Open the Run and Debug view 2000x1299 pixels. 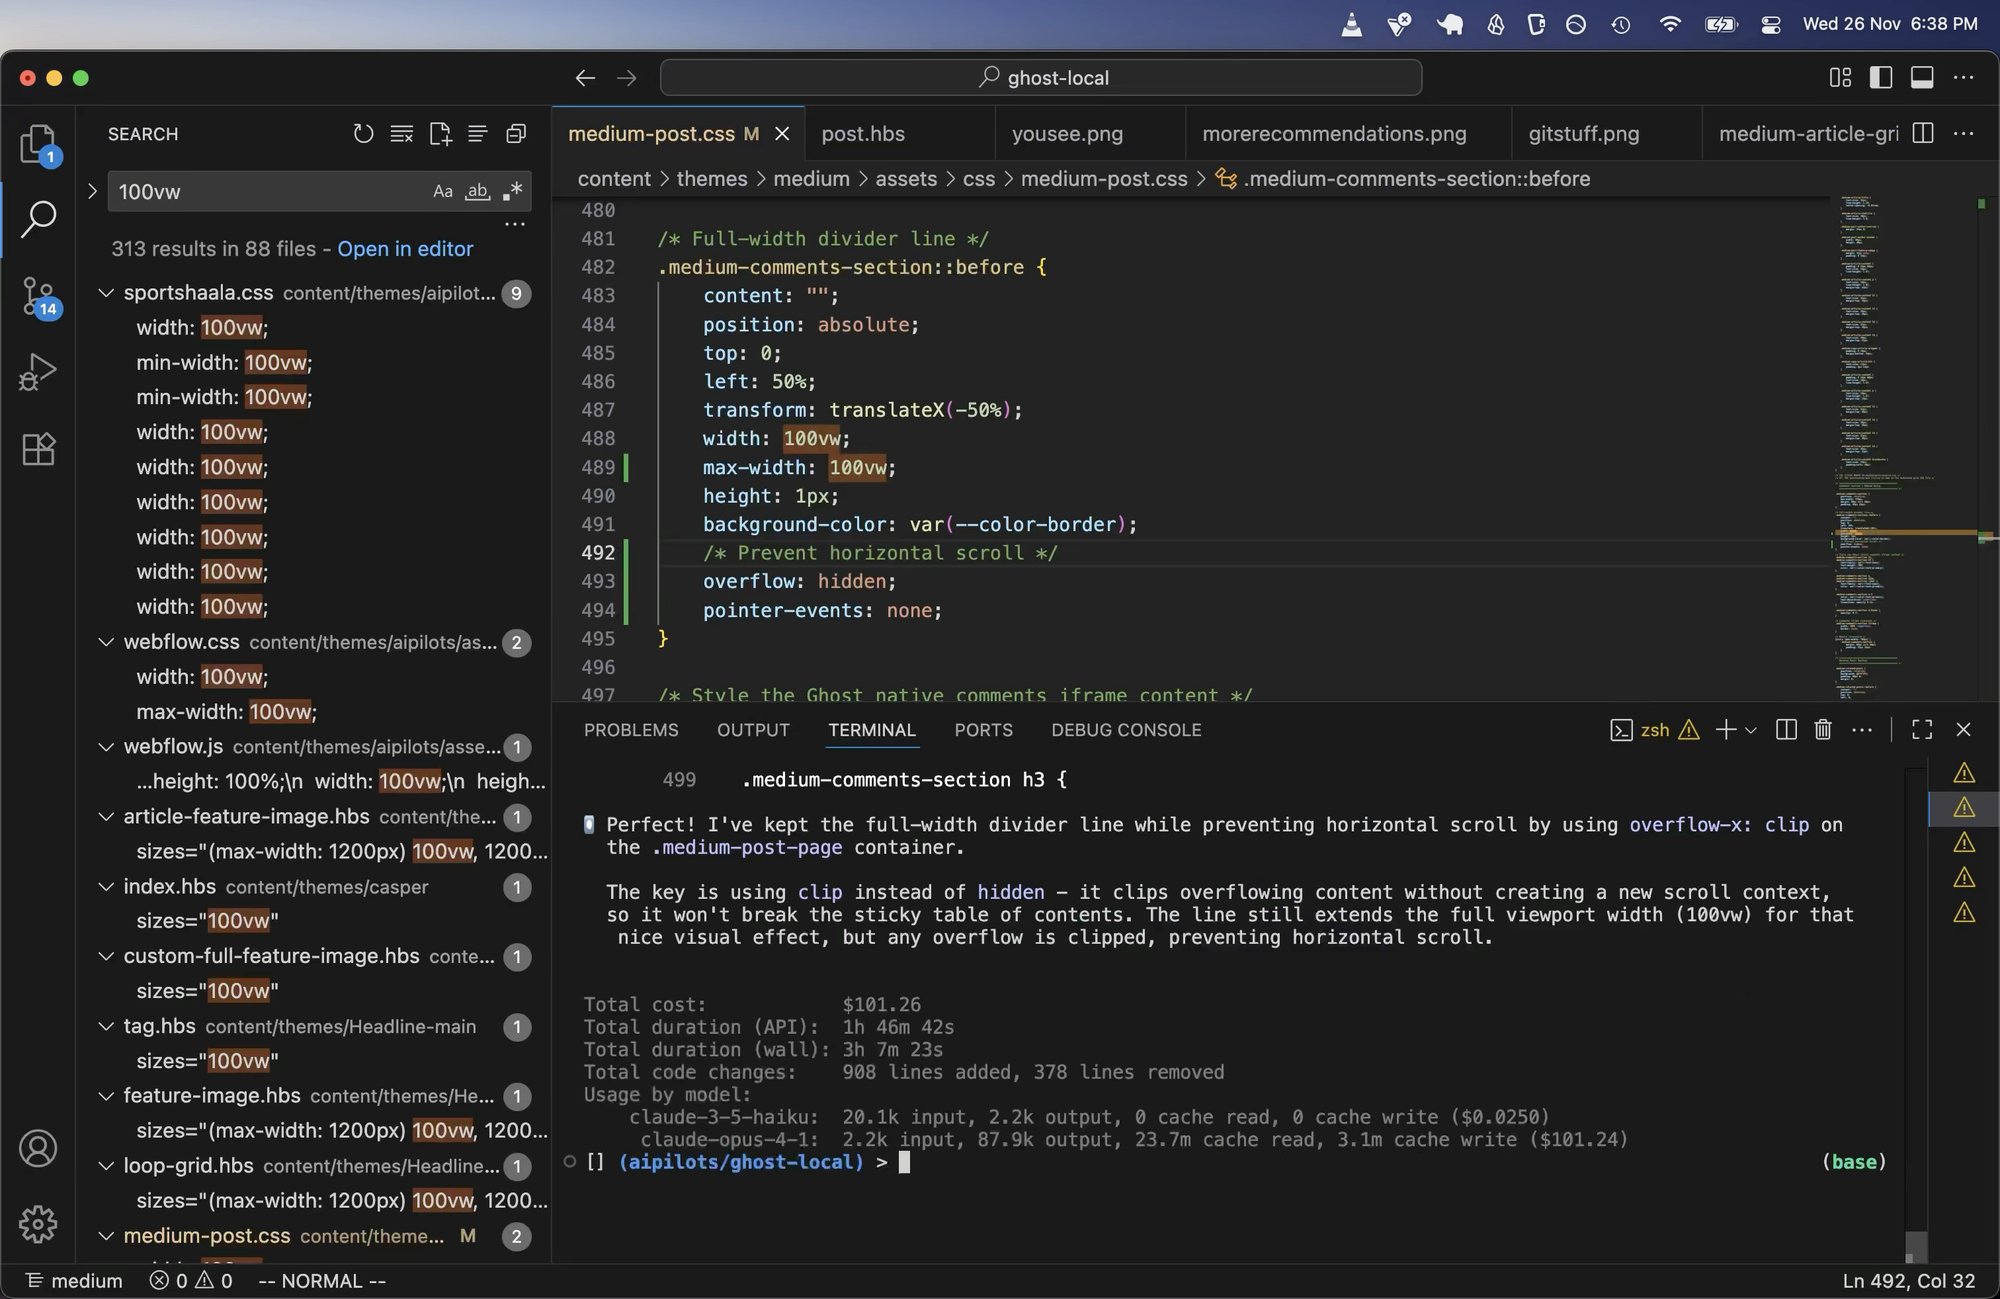(38, 372)
